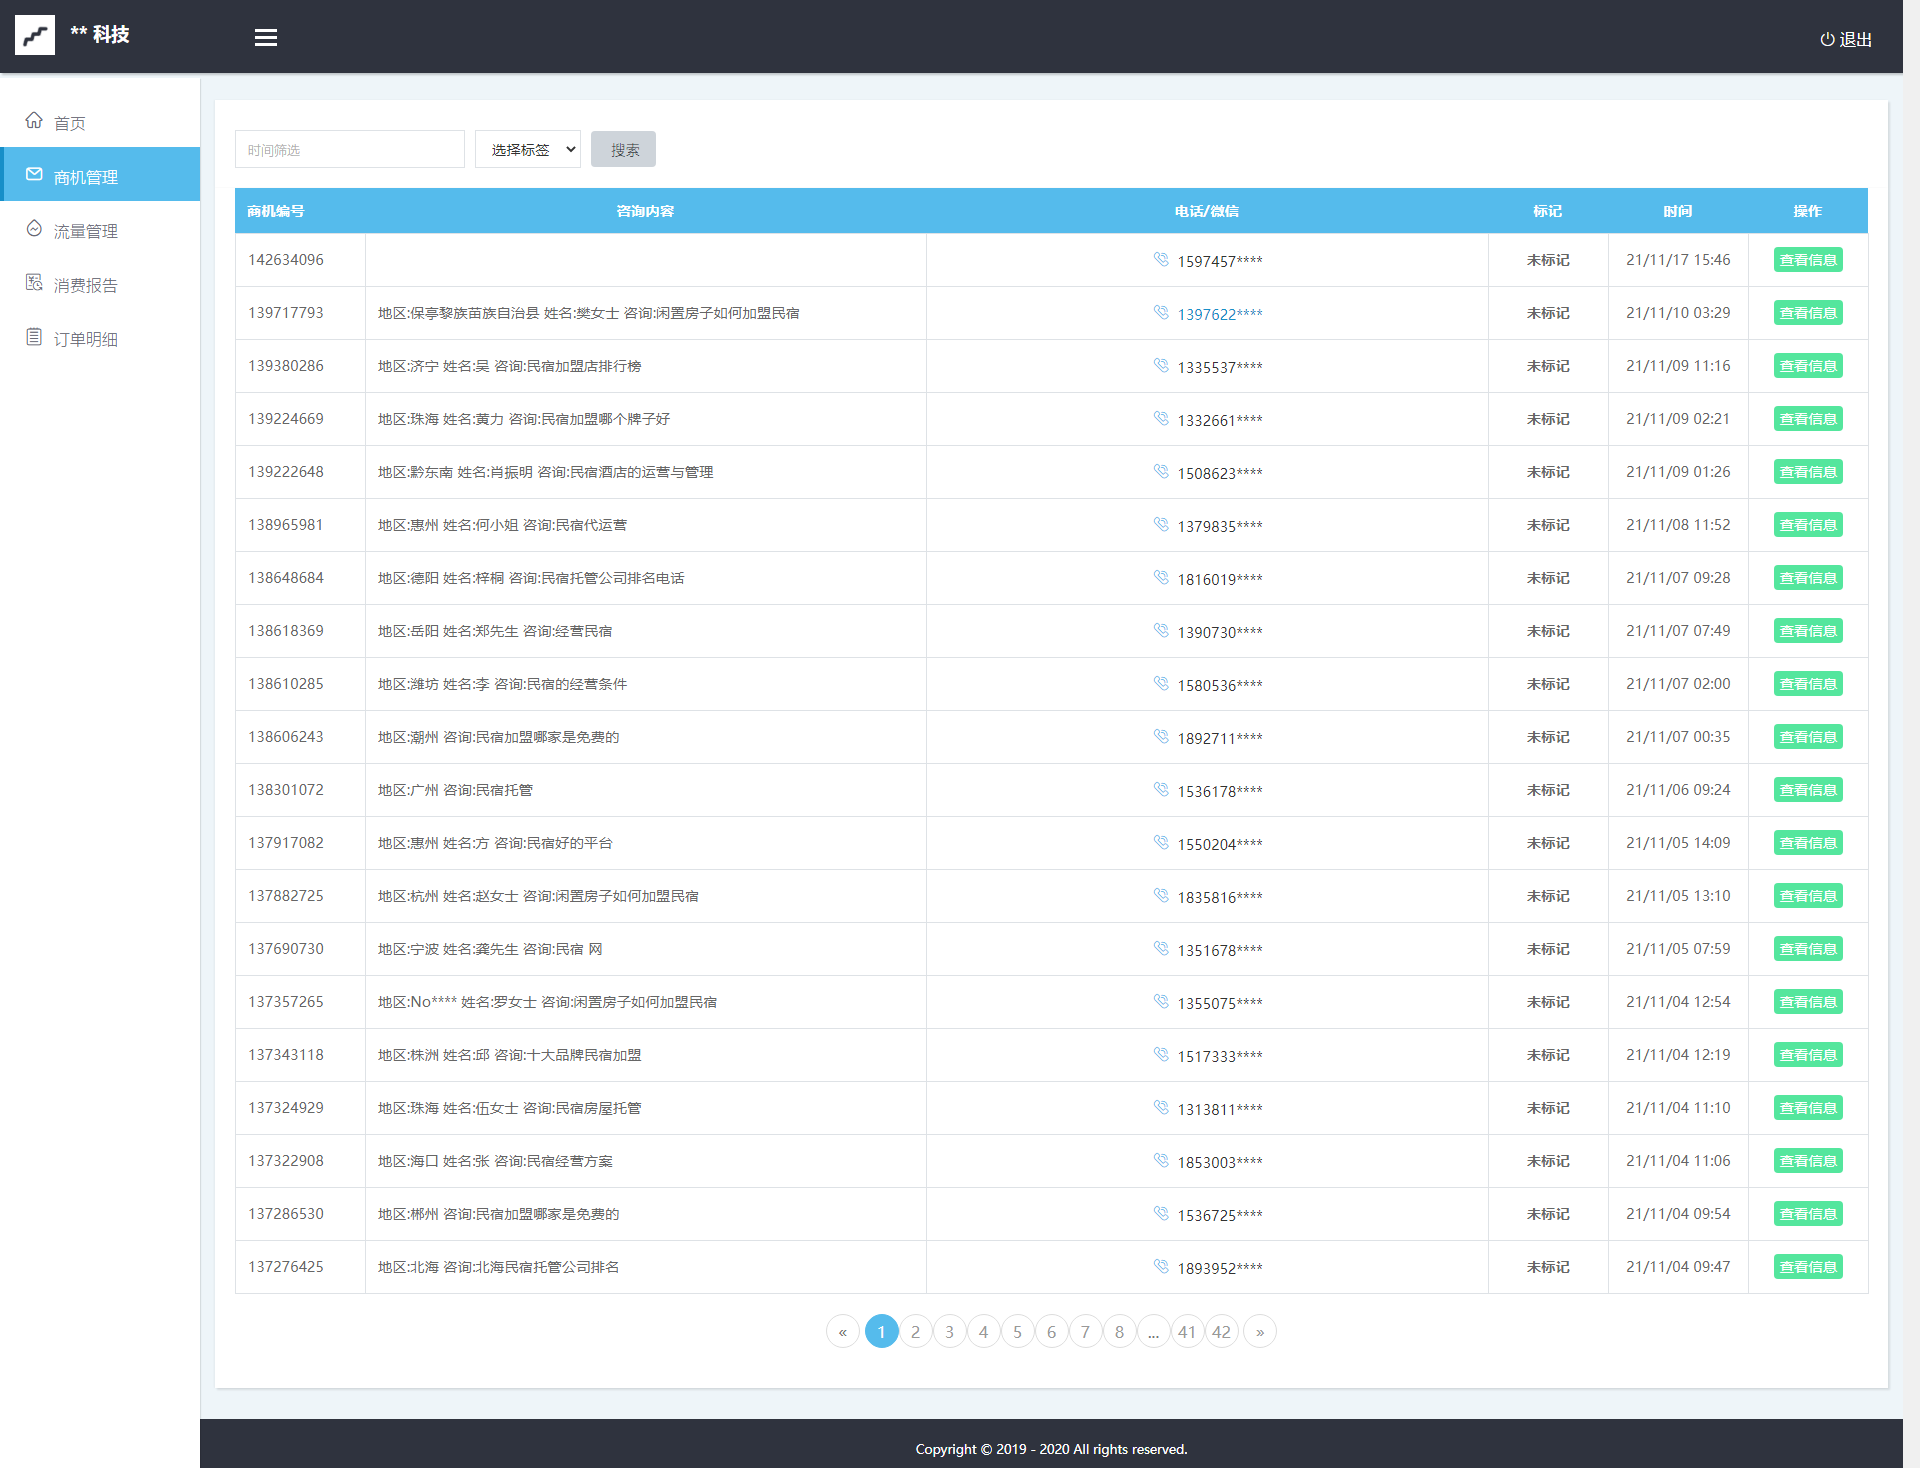Open 订单明细 sidebar item
1920x1468 pixels.
[x=100, y=338]
